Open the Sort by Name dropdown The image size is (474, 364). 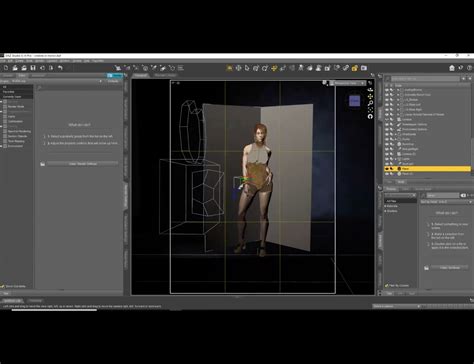click(x=446, y=202)
